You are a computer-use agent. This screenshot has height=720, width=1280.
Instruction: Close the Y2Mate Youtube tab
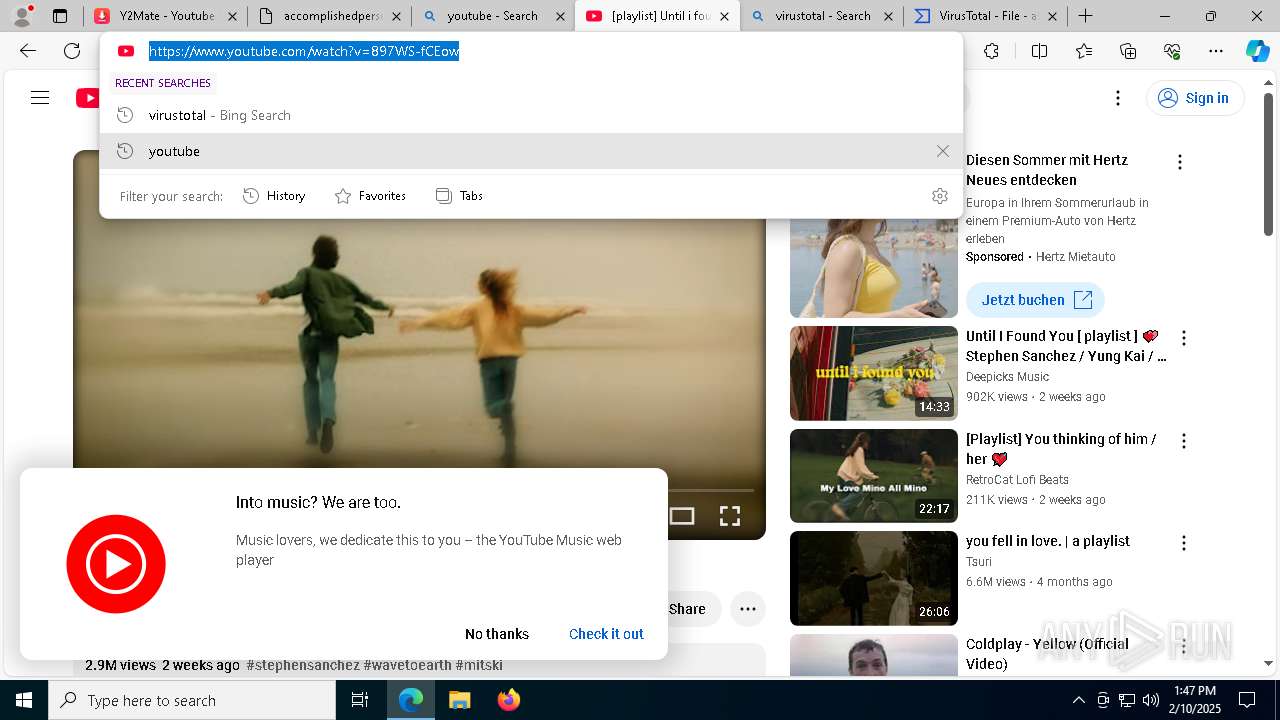[232, 16]
